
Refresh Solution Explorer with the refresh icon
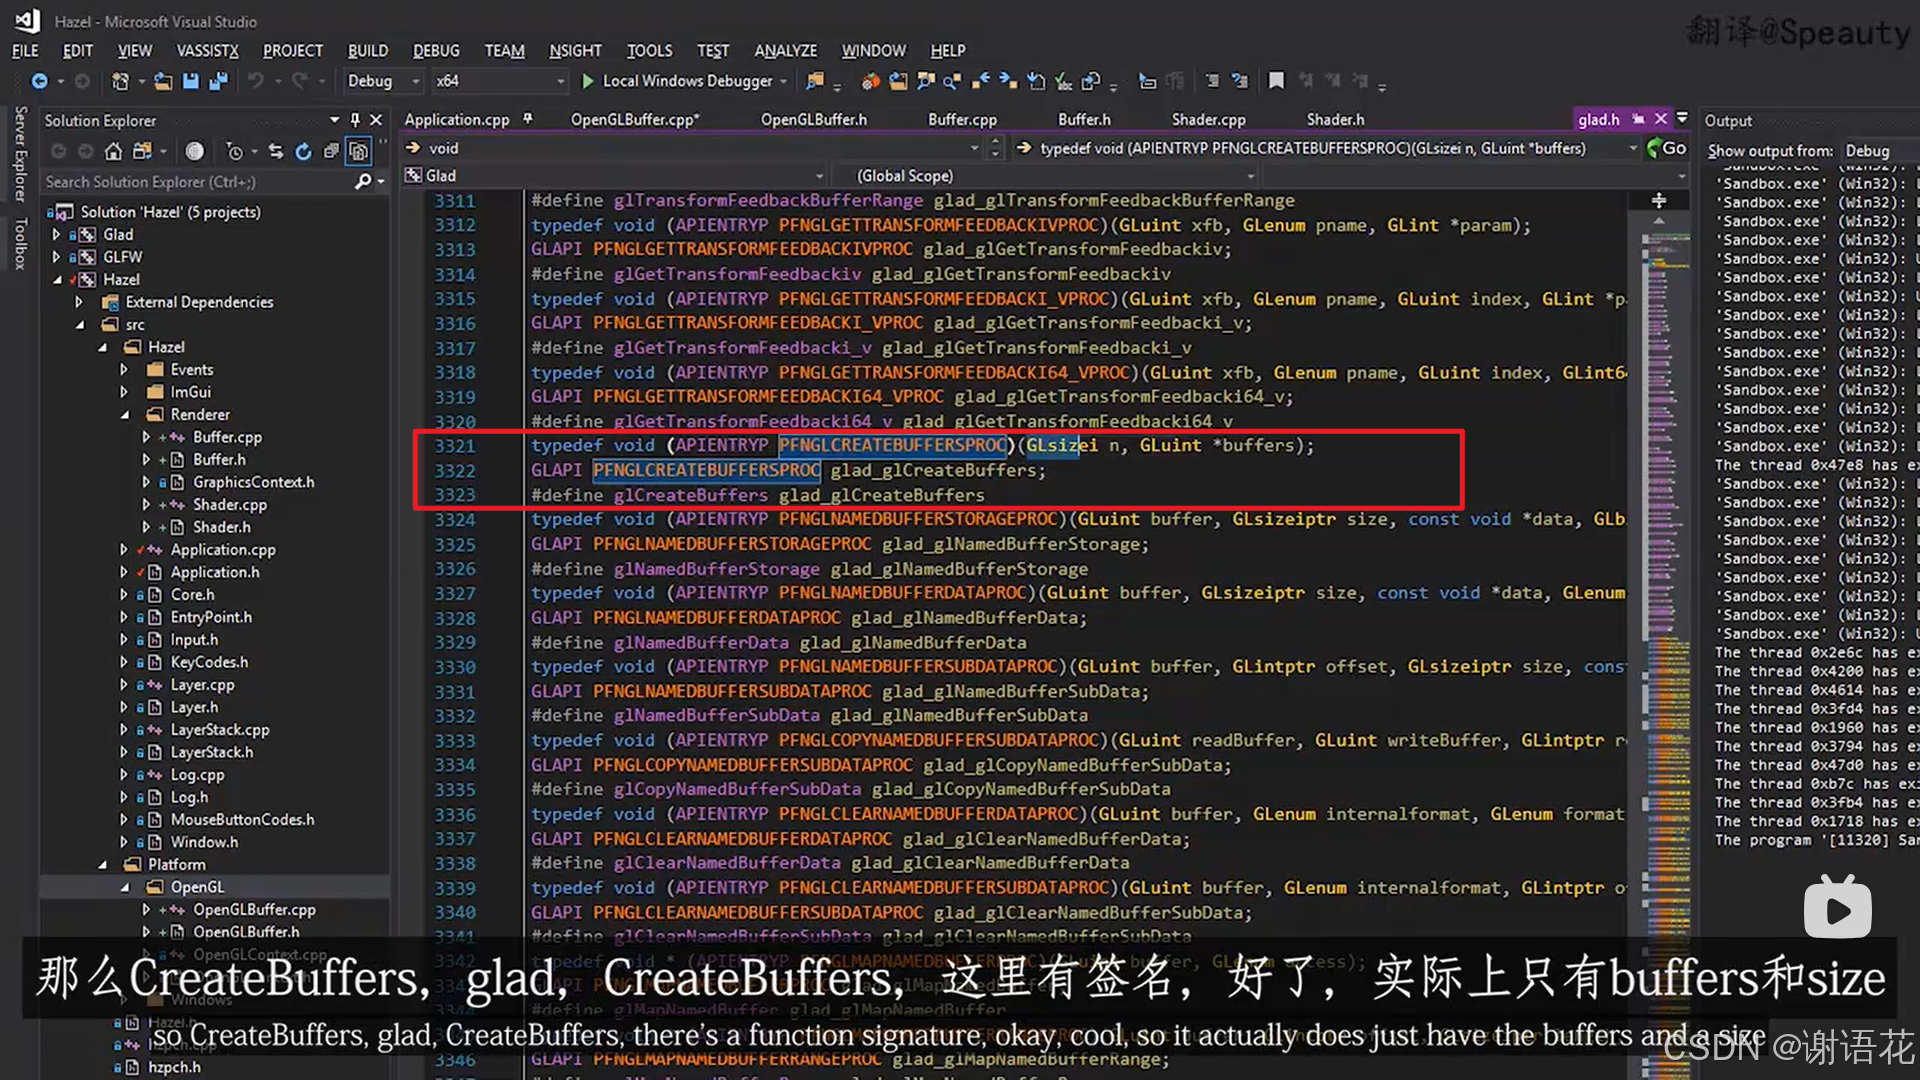(x=303, y=151)
